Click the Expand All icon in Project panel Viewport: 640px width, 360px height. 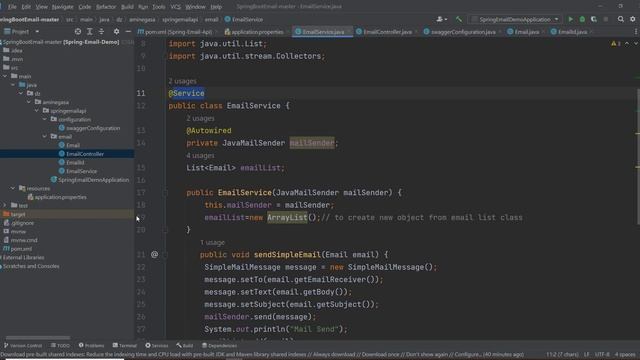click(x=89, y=31)
